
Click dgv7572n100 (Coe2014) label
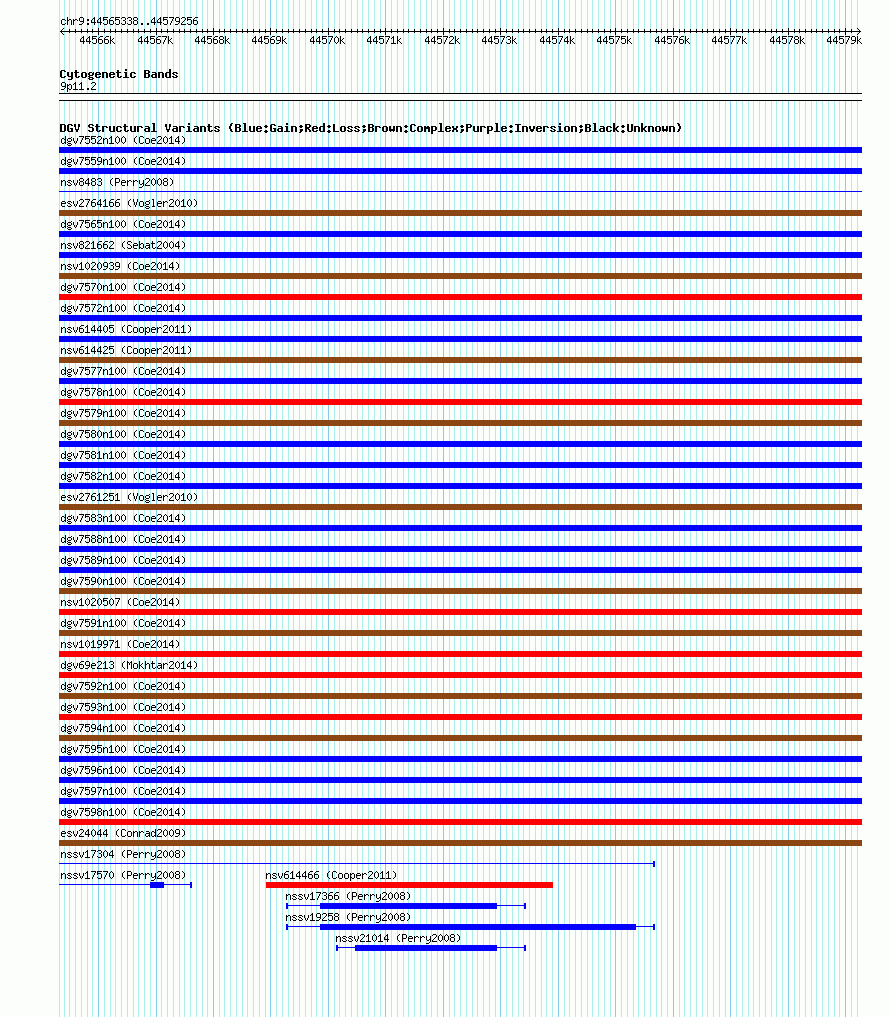[123, 308]
